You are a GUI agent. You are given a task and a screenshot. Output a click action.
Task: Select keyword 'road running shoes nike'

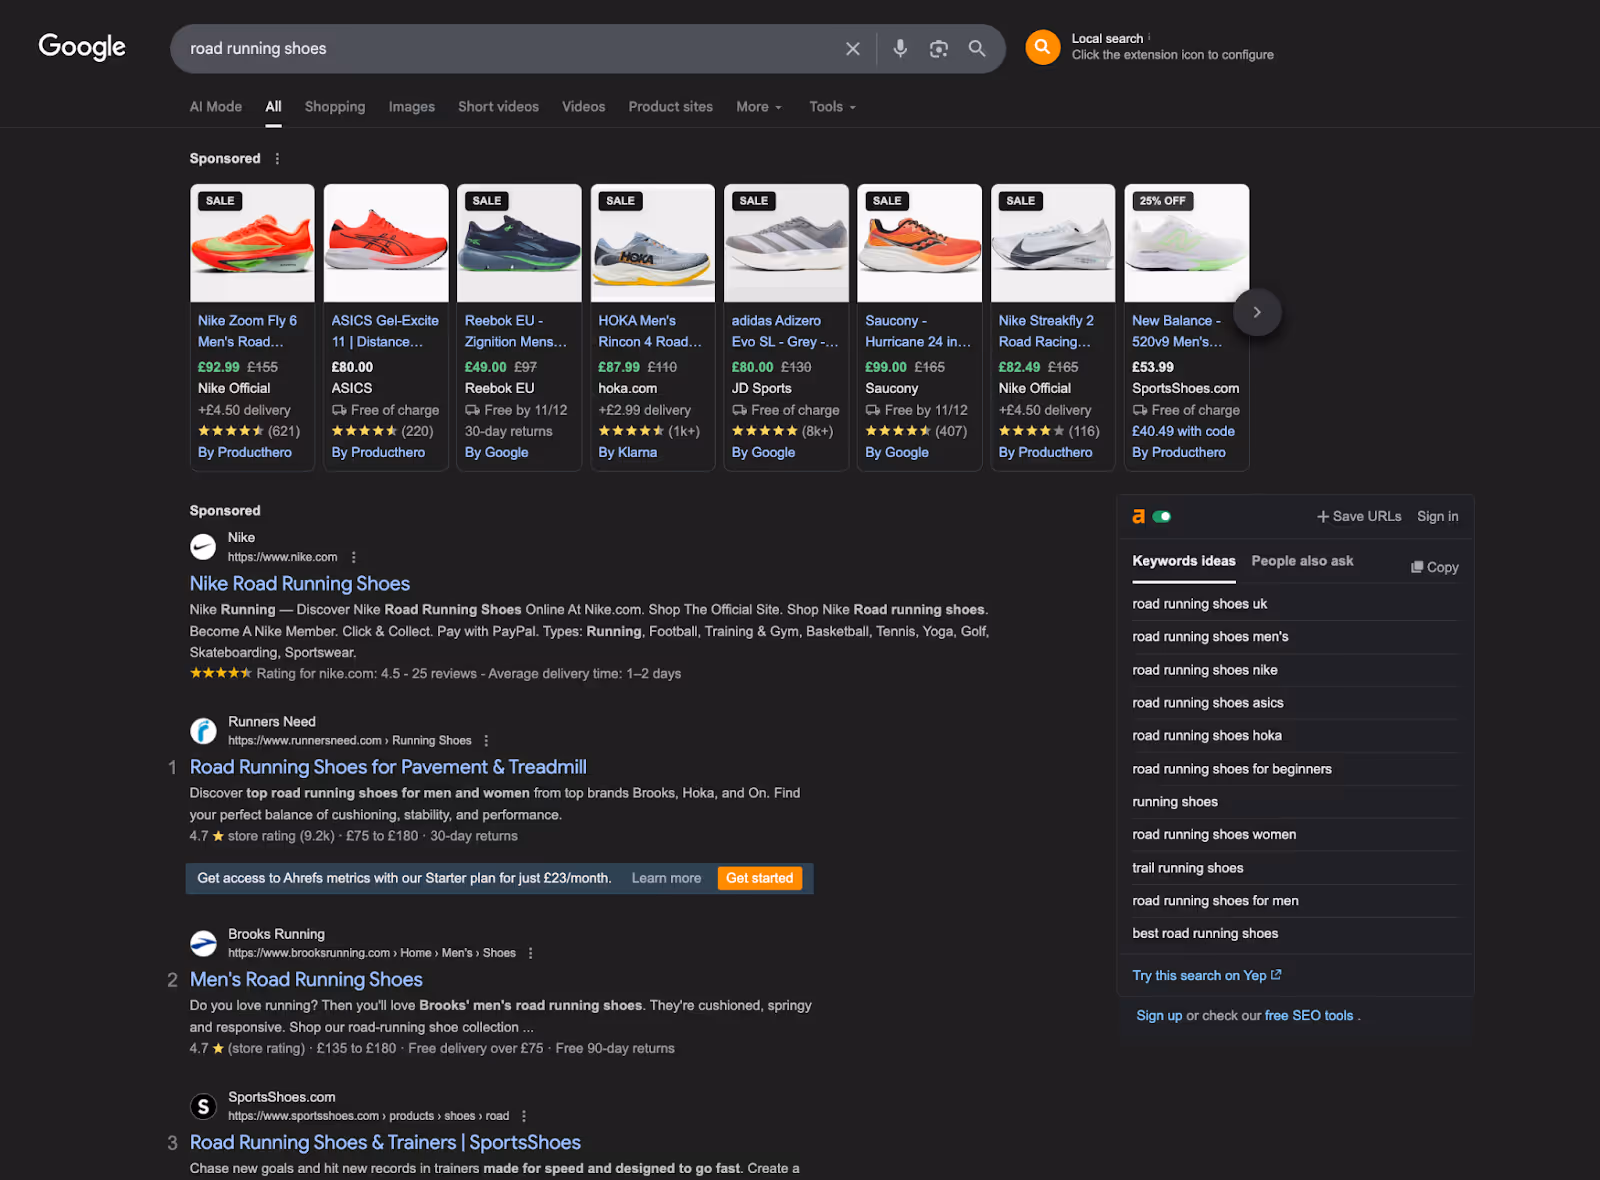click(1204, 670)
